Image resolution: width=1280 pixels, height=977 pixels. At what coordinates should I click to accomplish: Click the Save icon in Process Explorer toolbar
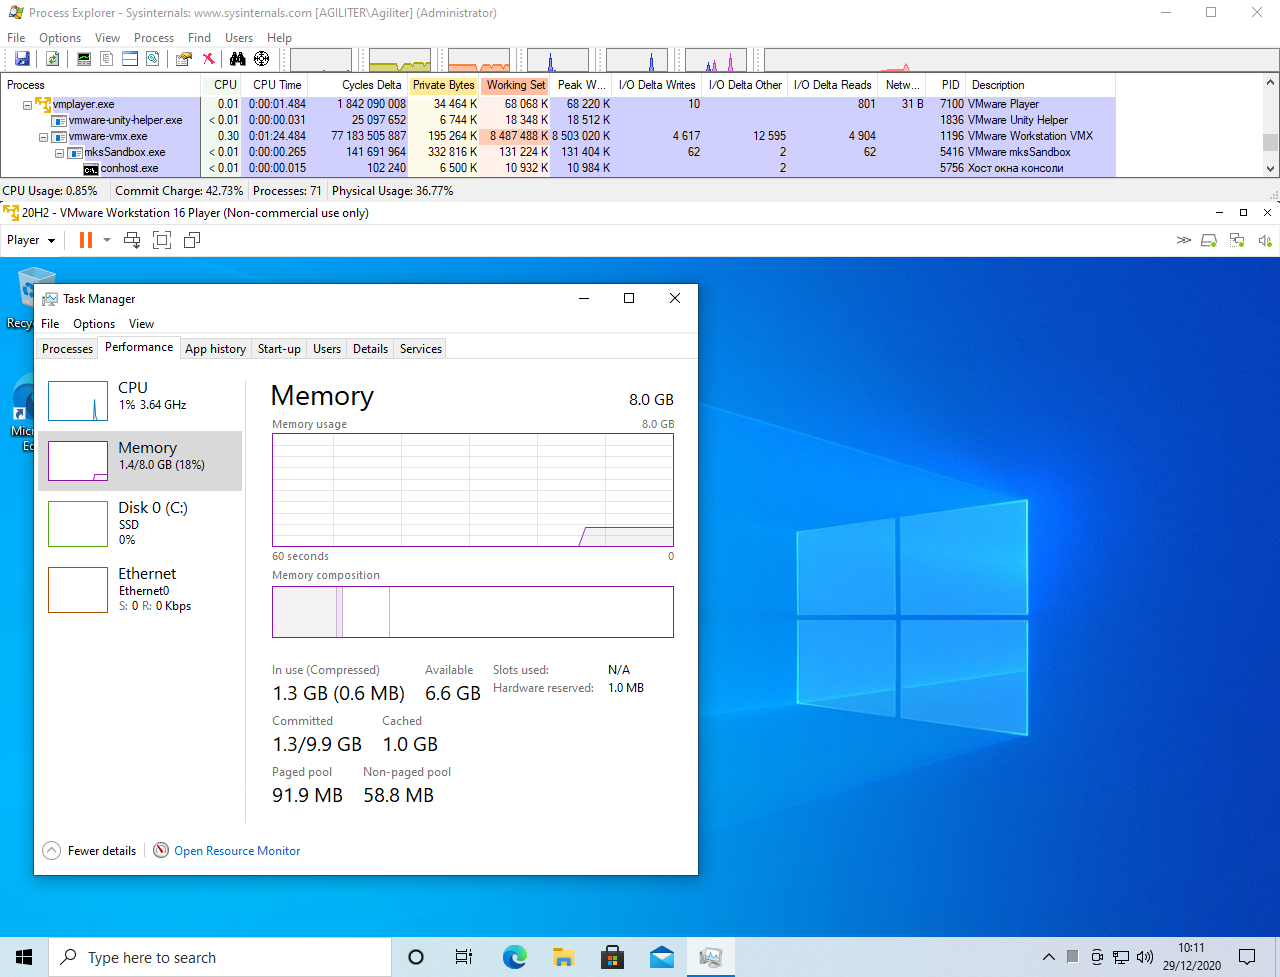22,59
